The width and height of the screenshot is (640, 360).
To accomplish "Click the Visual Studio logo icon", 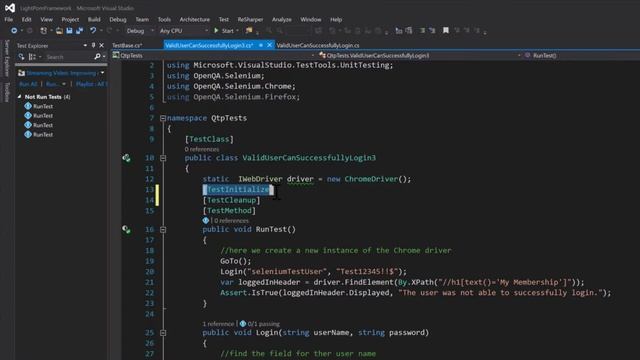I will pos(10,7).
